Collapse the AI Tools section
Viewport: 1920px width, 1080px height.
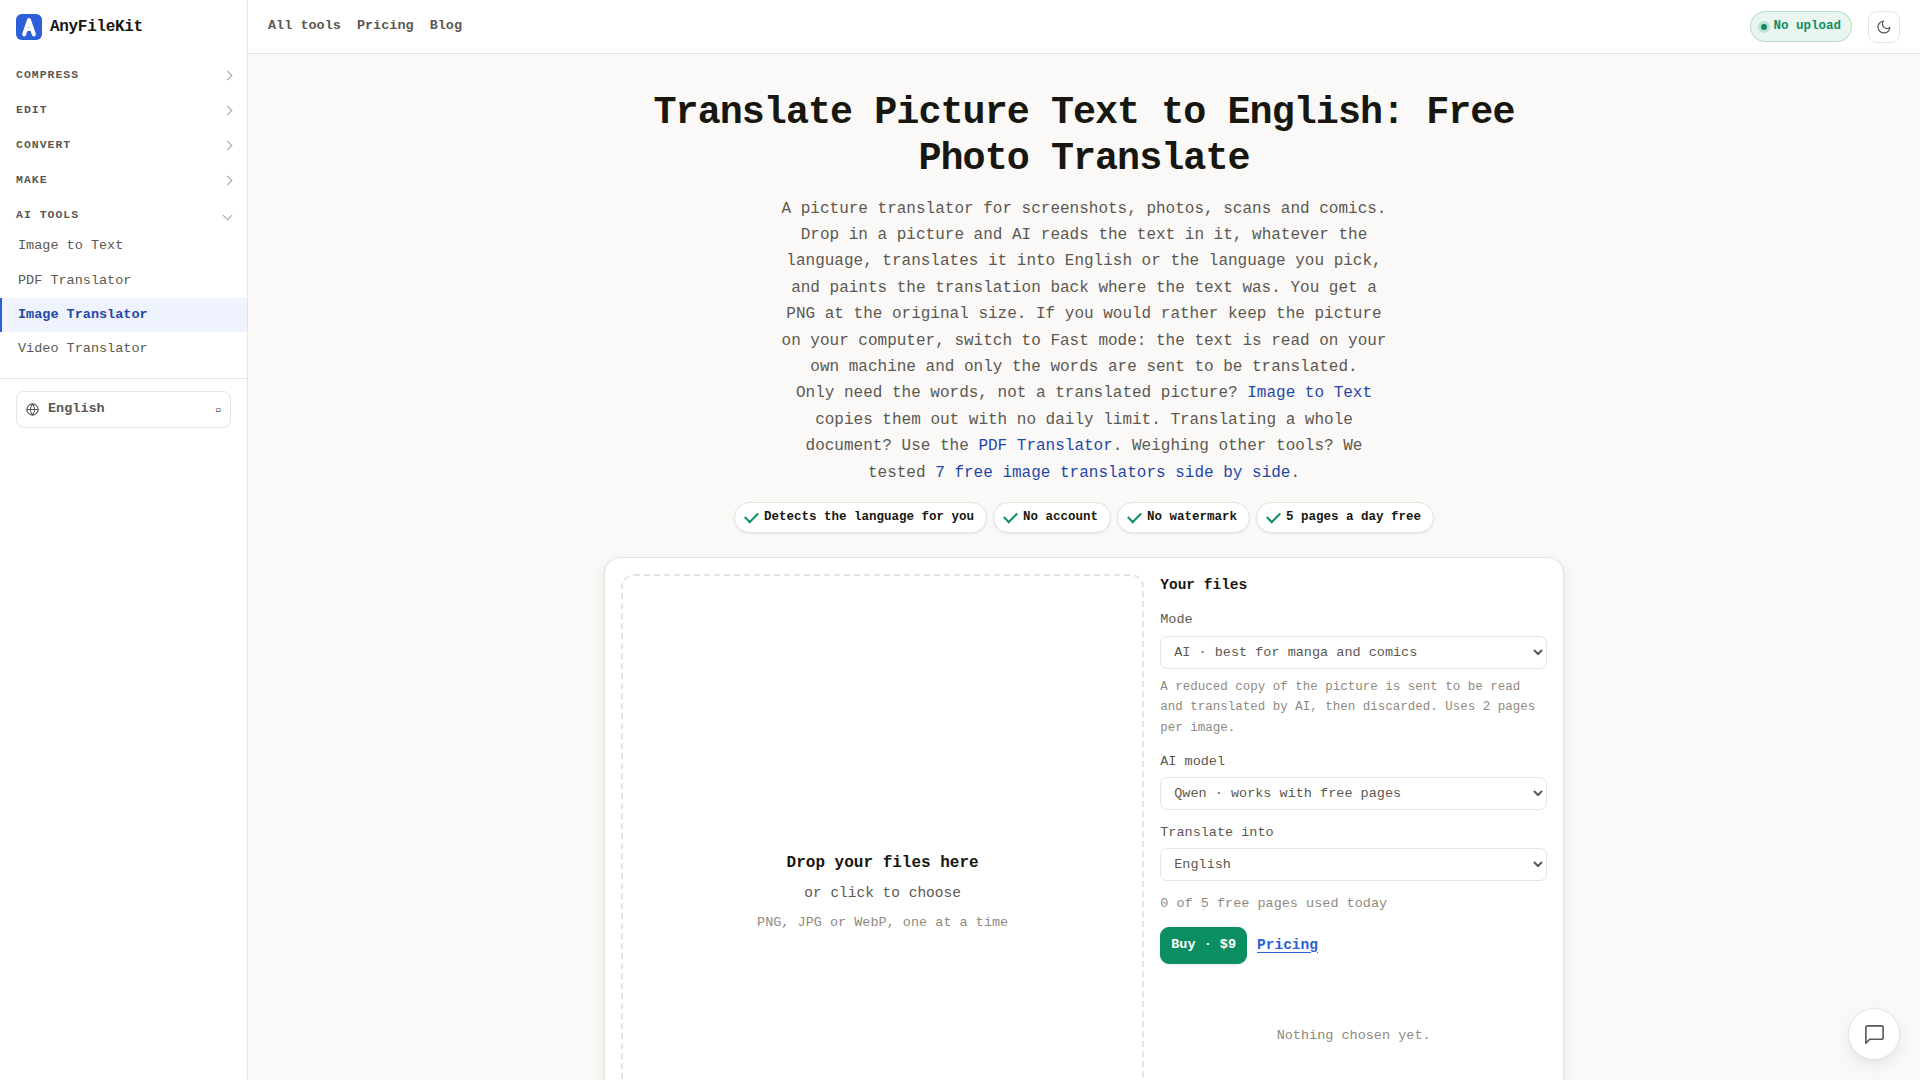point(124,215)
